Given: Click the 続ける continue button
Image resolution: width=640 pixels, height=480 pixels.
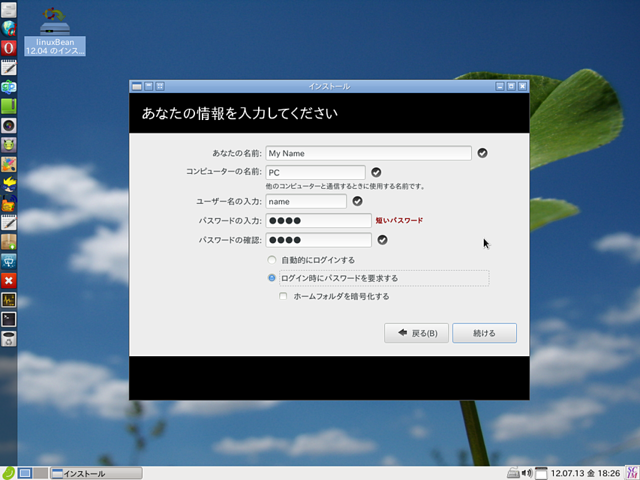Looking at the screenshot, I should 484,333.
